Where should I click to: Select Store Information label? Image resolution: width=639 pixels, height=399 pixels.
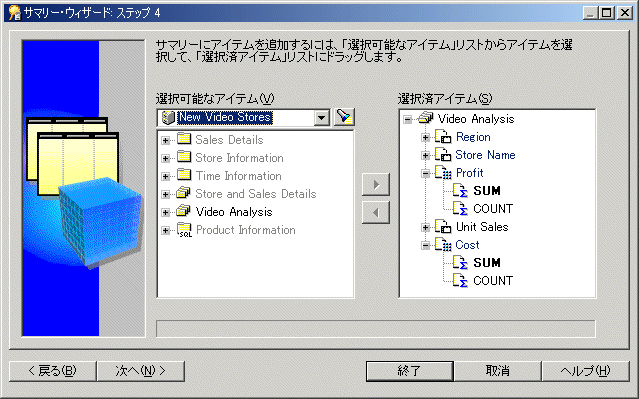point(239,158)
